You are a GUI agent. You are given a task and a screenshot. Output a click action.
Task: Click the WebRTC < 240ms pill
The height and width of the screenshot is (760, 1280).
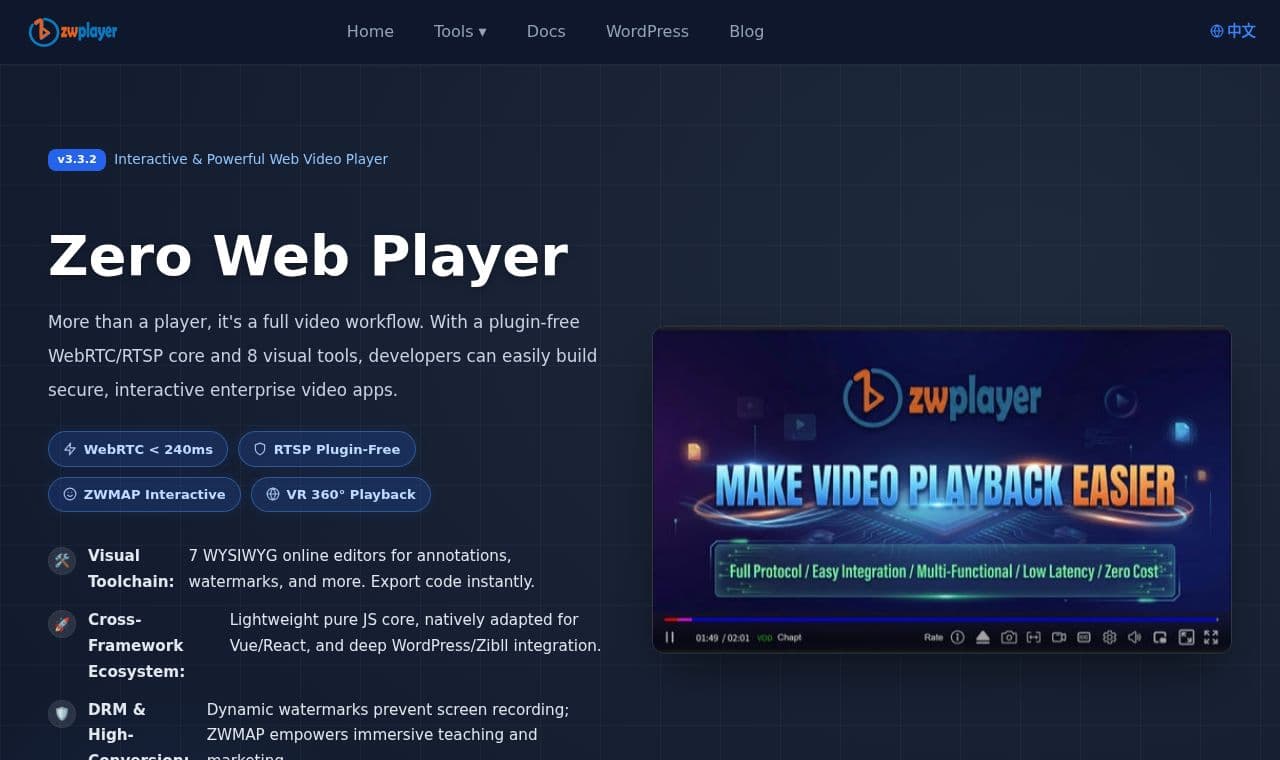[x=138, y=449]
